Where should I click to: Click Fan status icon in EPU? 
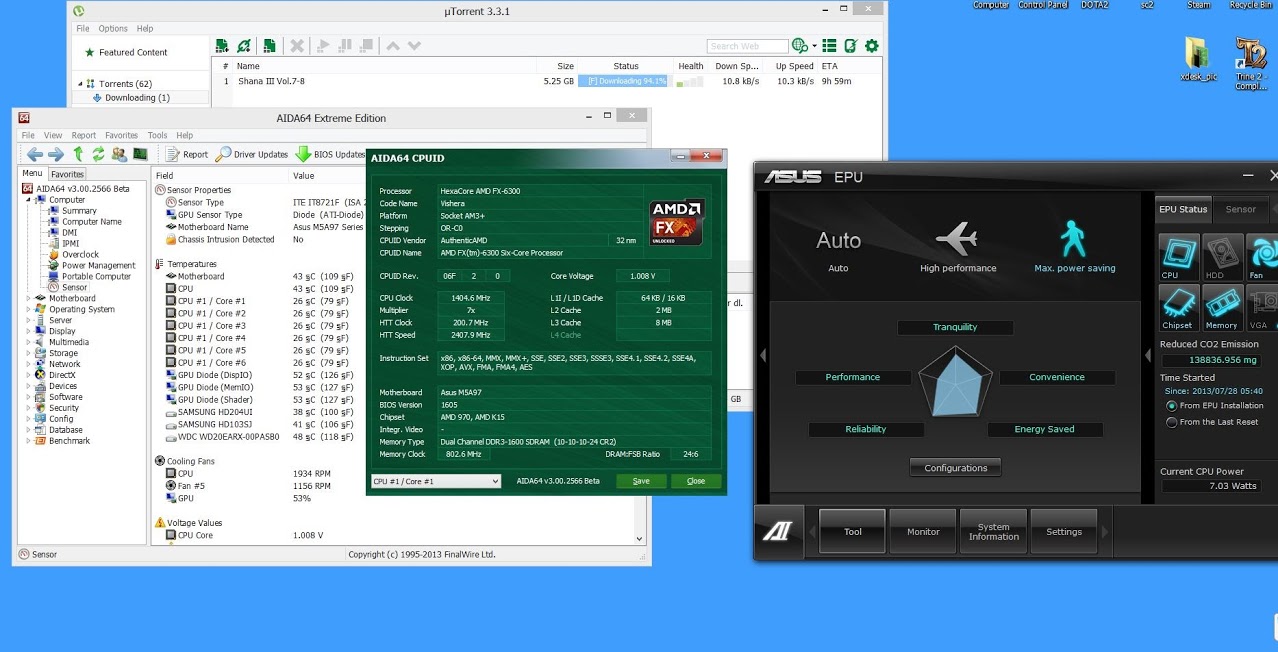coord(1262,258)
